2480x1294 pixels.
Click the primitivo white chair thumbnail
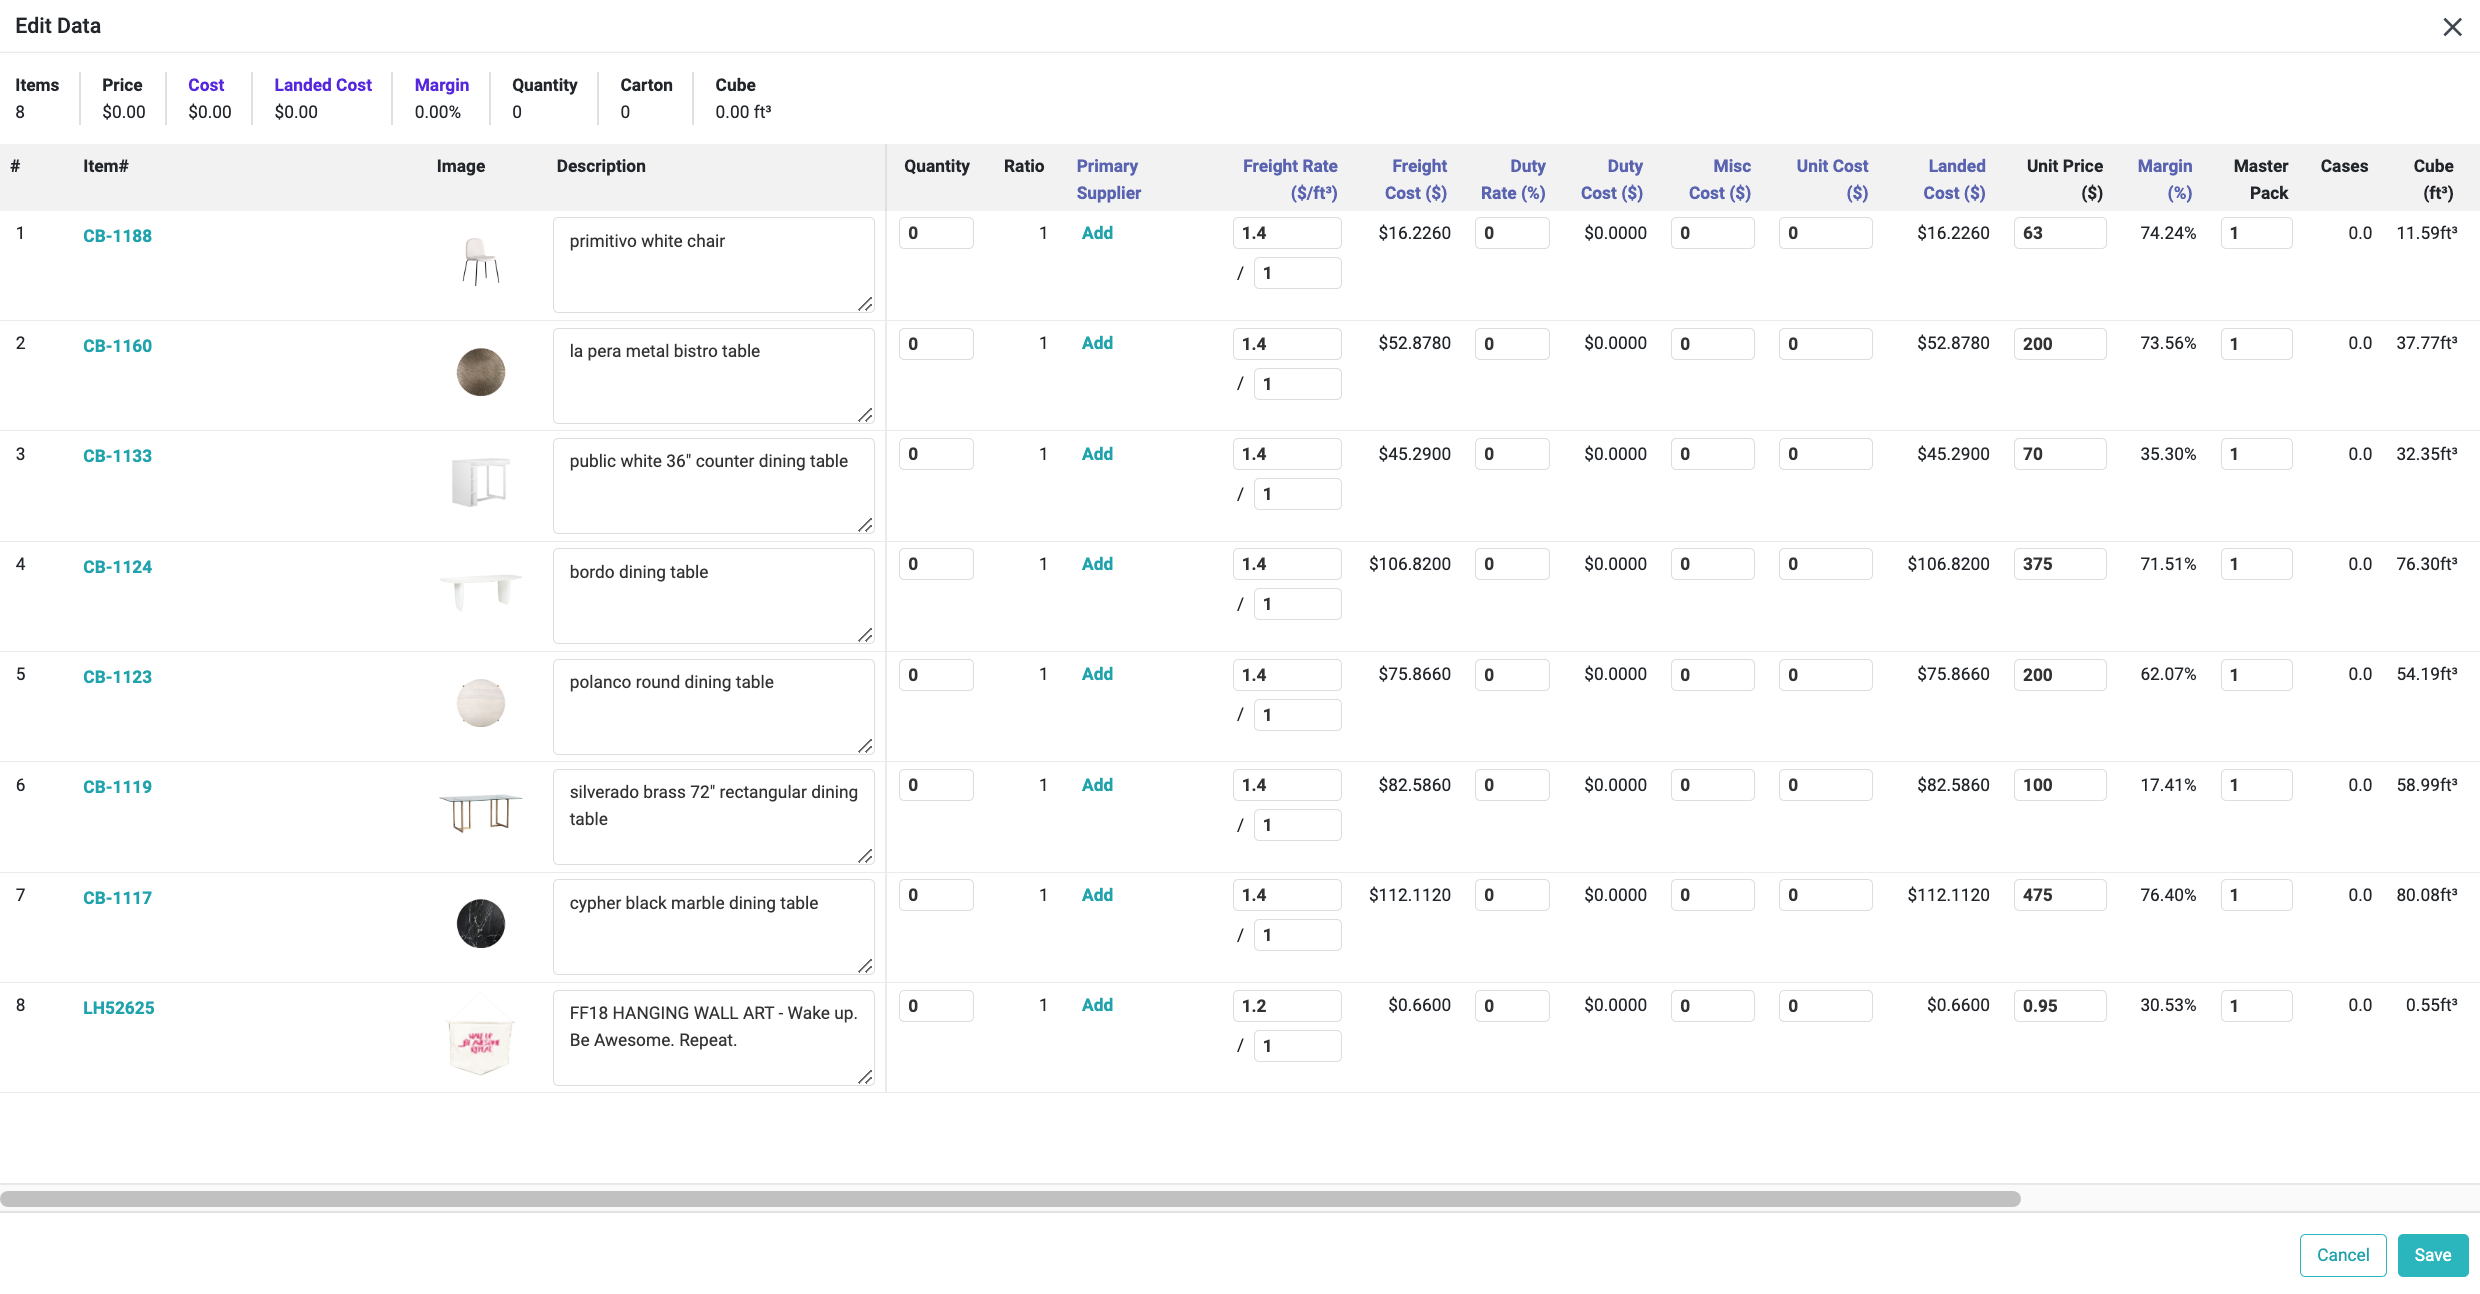[x=480, y=262]
